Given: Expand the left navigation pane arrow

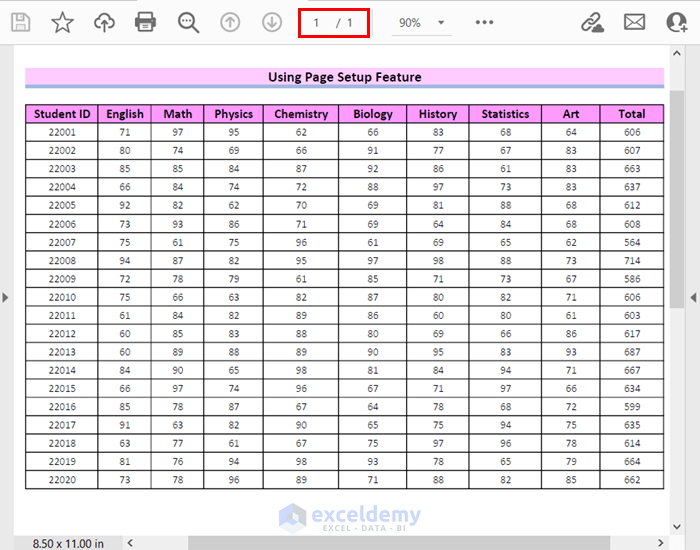Looking at the screenshot, I should point(5,297).
